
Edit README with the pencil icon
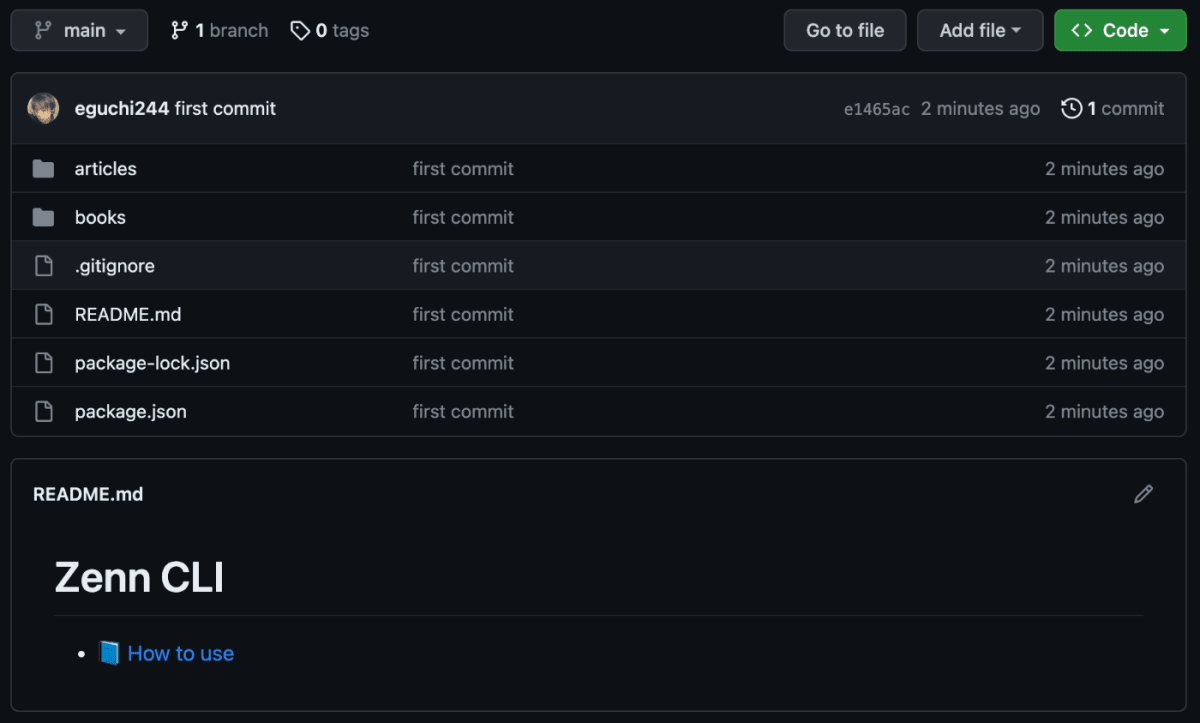1143,494
